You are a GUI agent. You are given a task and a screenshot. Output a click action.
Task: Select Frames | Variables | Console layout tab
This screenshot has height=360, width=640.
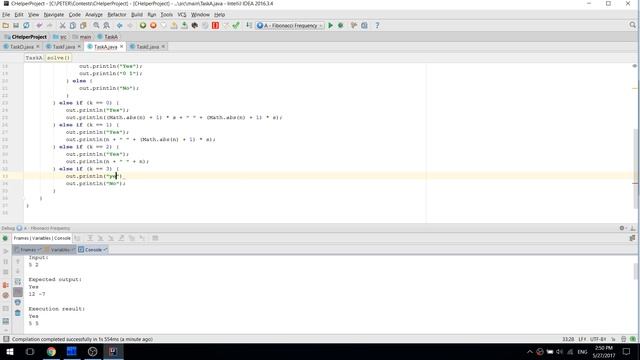(x=42, y=238)
